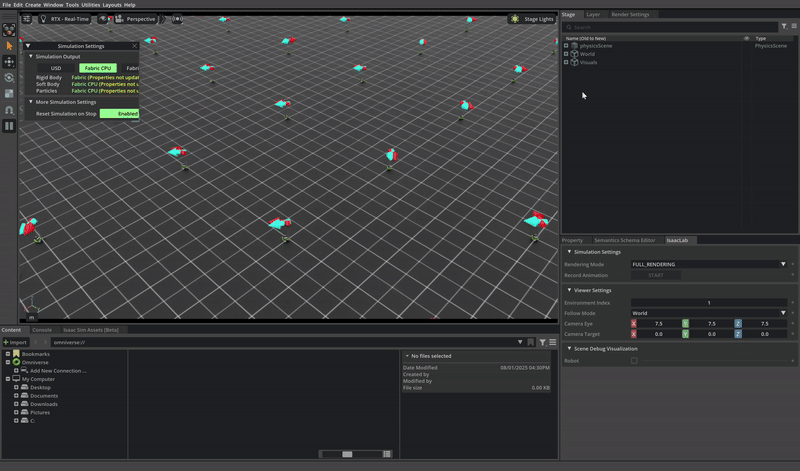The width and height of the screenshot is (800, 471).
Task: Select the Rotate tool in the left toolbar
Action: (9, 78)
